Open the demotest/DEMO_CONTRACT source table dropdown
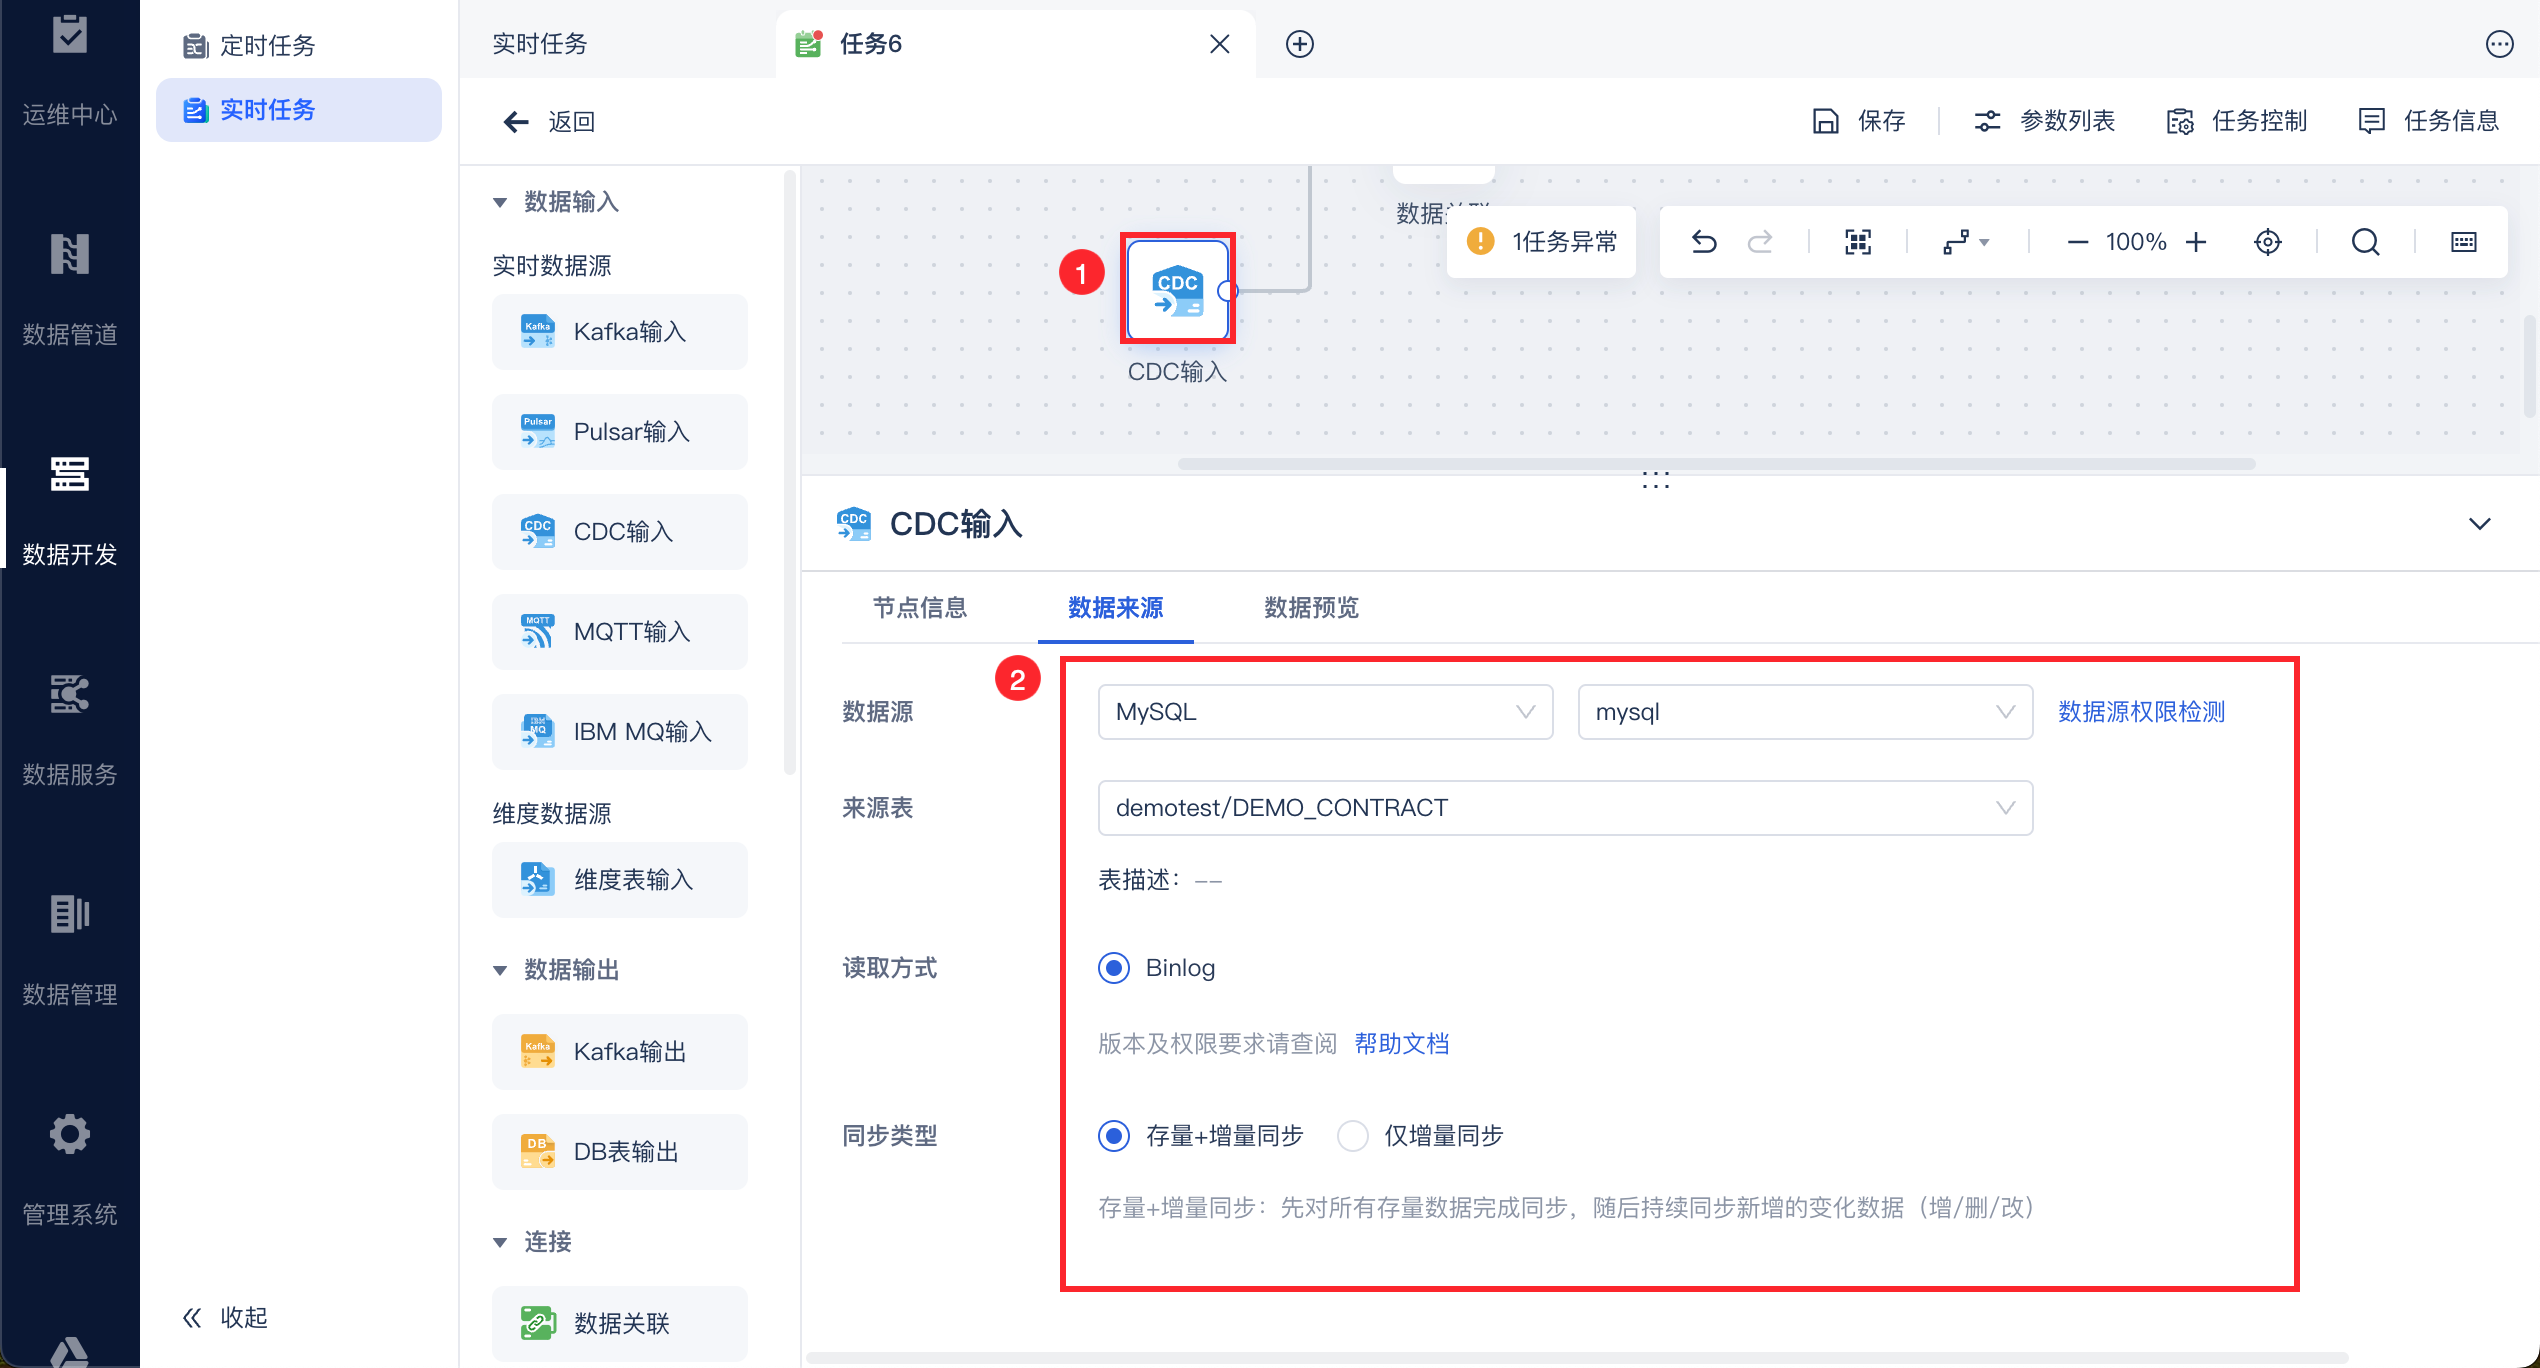2540x1368 pixels. coord(1564,808)
